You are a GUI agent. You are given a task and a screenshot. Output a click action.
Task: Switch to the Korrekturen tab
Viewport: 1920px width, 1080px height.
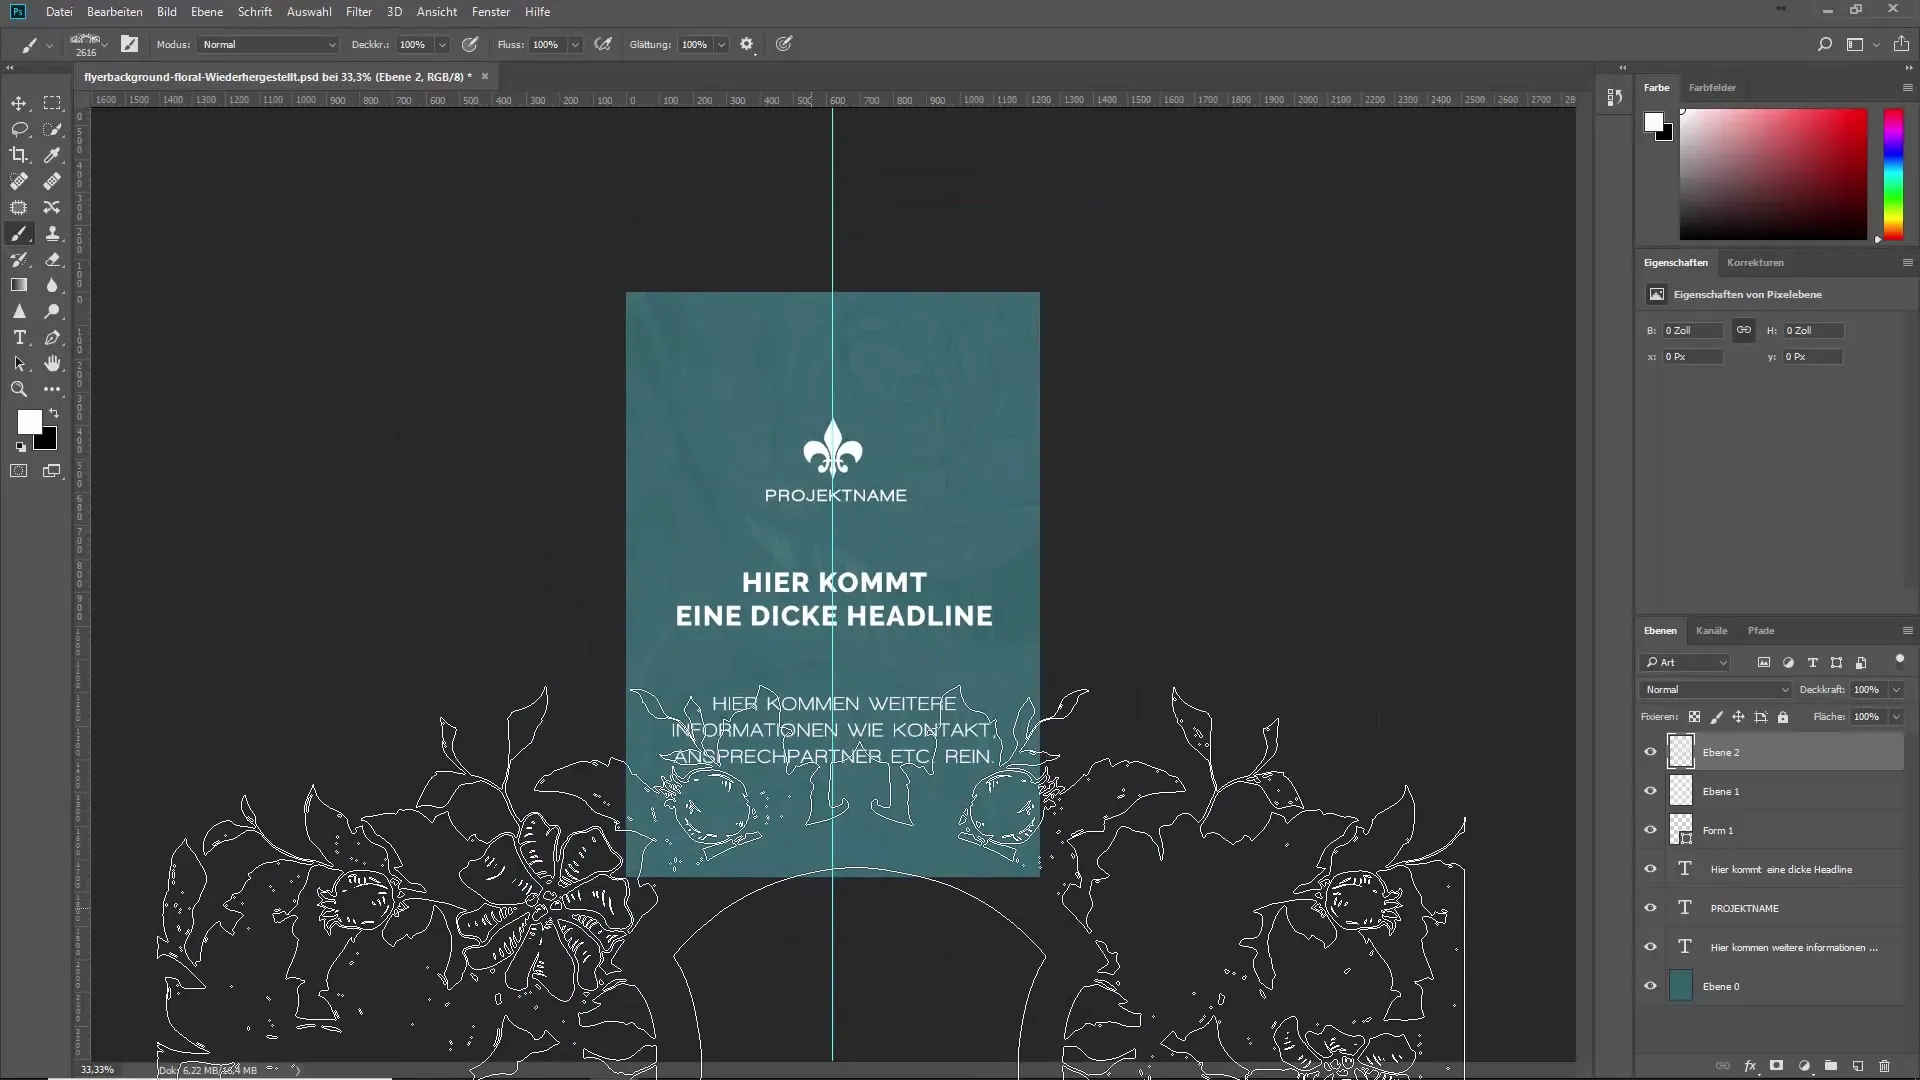point(1755,262)
